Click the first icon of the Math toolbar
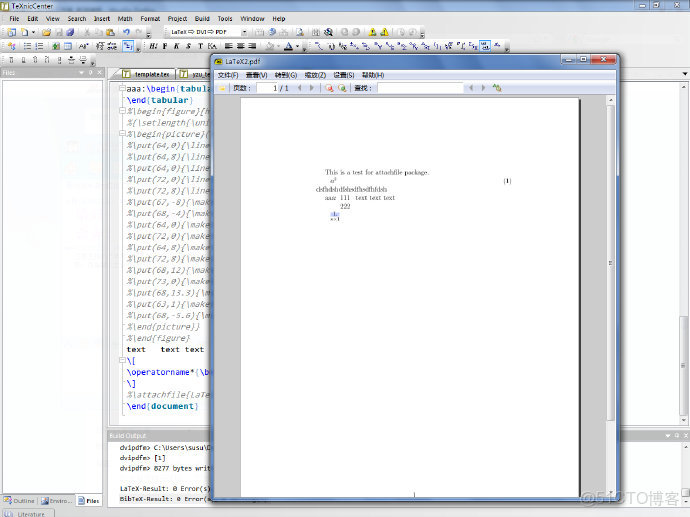This screenshot has width=690, height=517. point(319,46)
